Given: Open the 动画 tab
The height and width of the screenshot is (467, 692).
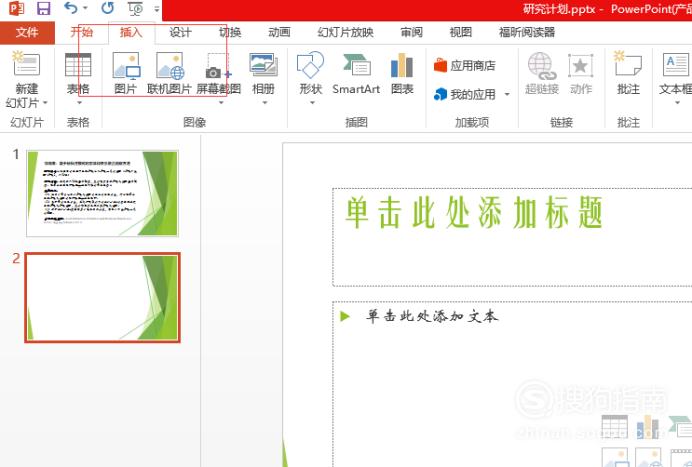Looking at the screenshot, I should (x=279, y=32).
